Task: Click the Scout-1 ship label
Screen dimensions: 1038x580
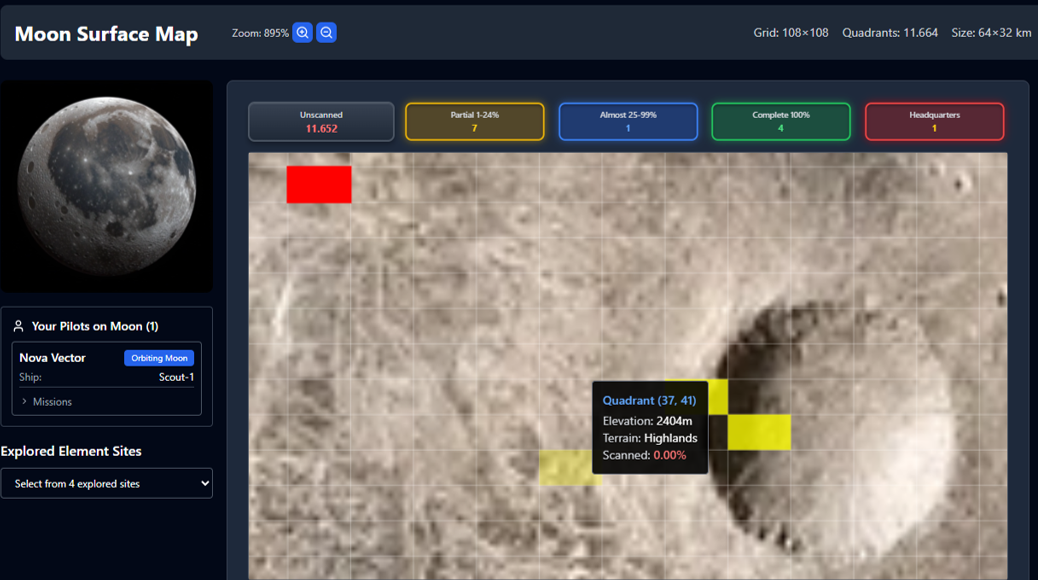Action: click(x=176, y=377)
